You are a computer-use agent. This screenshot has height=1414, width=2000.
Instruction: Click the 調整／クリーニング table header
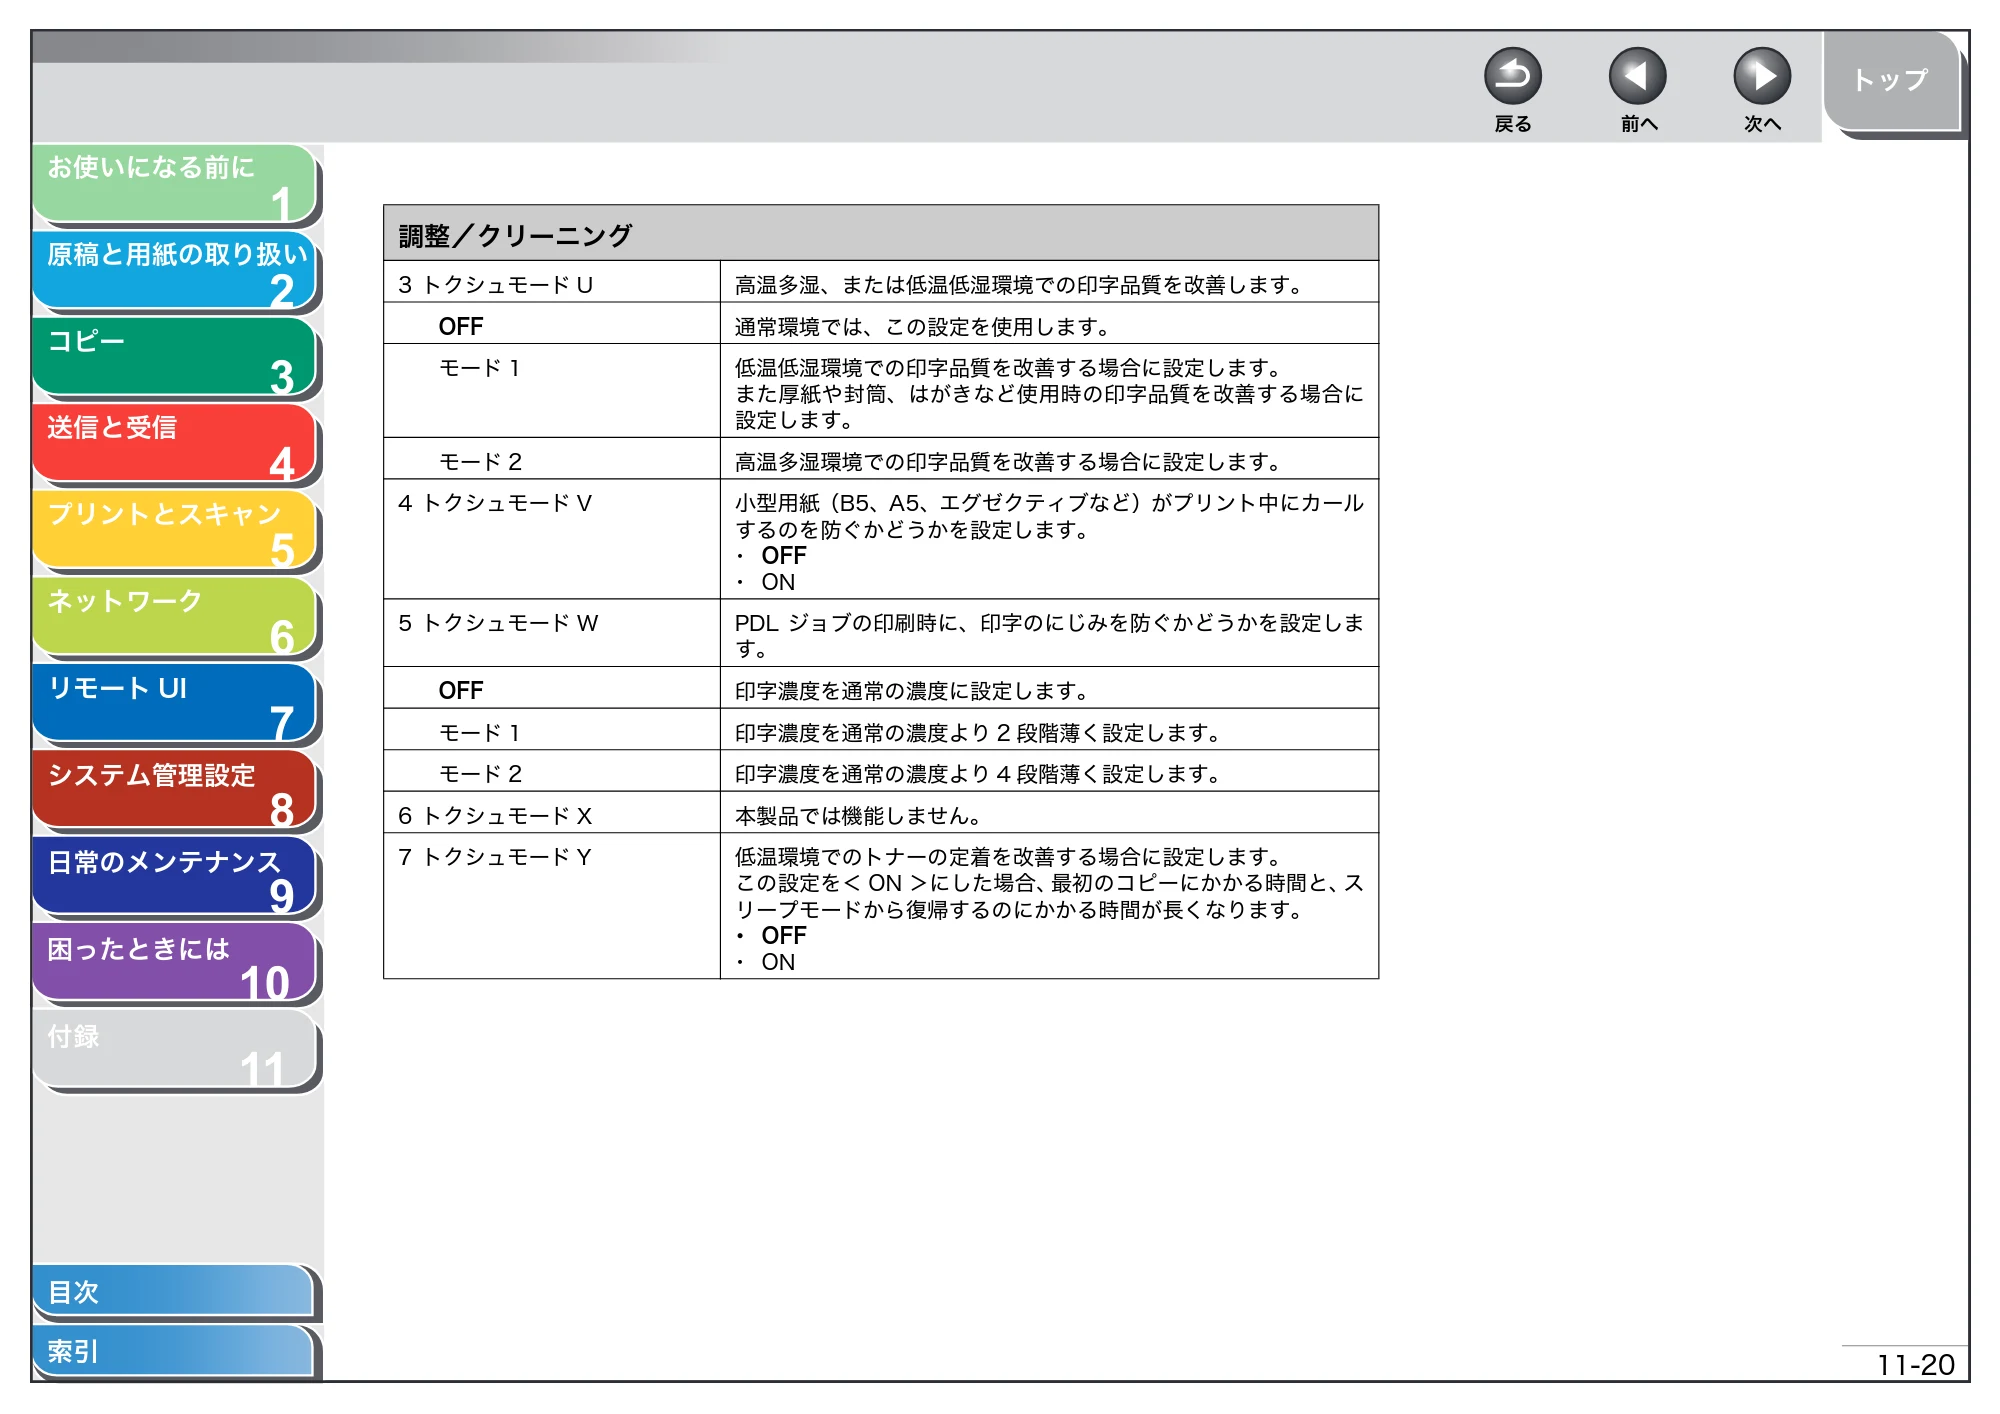(x=881, y=234)
